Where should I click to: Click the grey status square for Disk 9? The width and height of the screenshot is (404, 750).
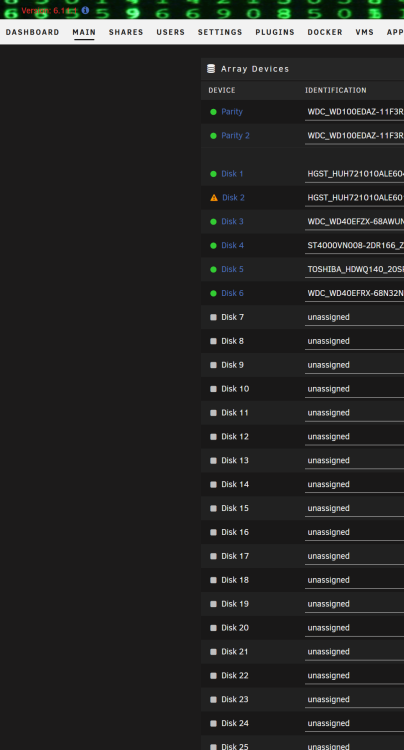point(213,365)
